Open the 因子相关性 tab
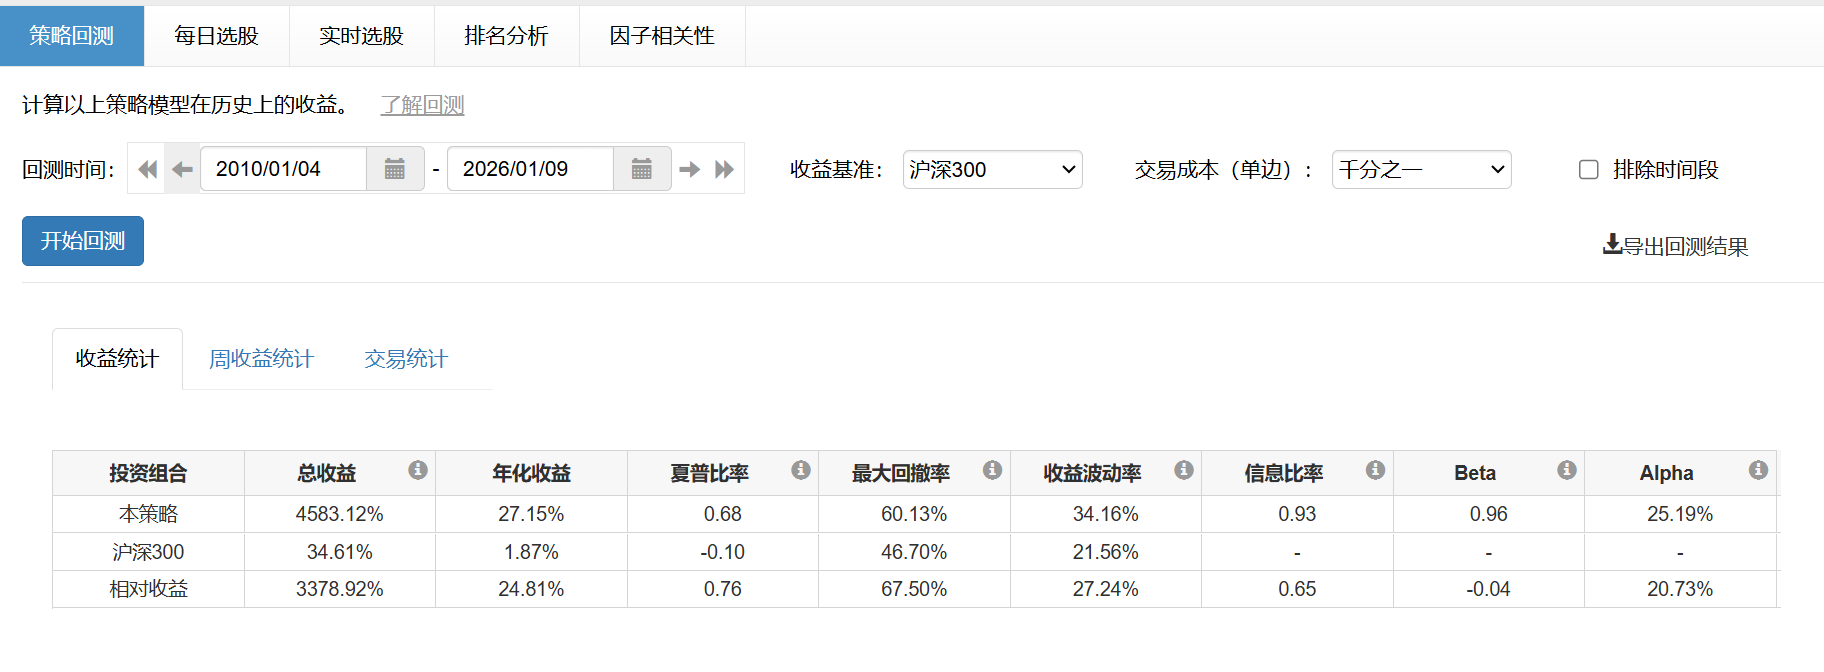The height and width of the screenshot is (672, 1824). pyautogui.click(x=662, y=36)
